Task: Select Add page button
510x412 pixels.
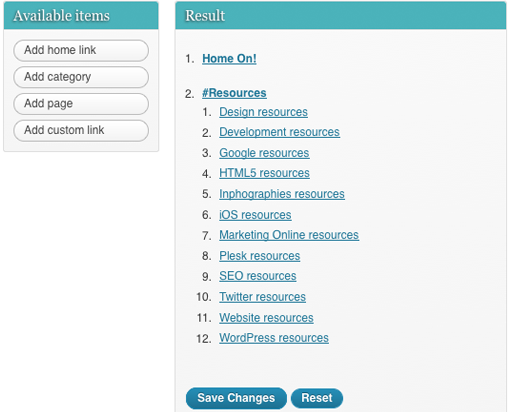Action: [x=81, y=104]
